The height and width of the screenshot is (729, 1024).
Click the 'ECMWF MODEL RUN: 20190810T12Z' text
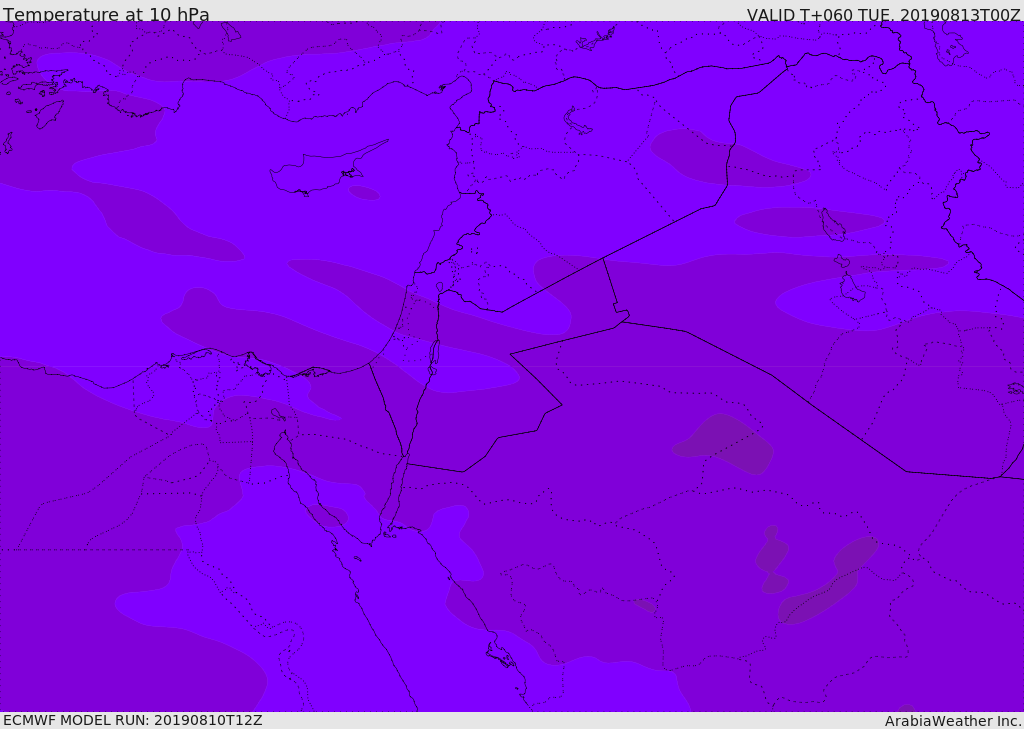(133, 720)
